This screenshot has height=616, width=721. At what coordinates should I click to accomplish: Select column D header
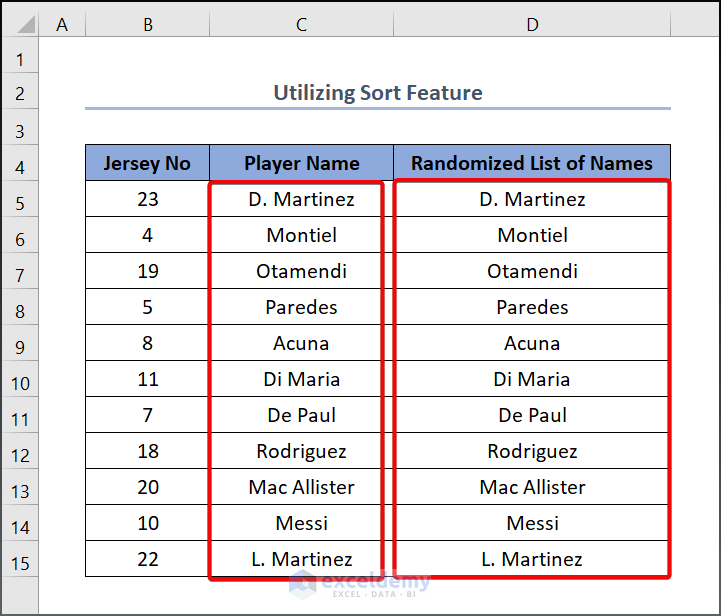(532, 24)
